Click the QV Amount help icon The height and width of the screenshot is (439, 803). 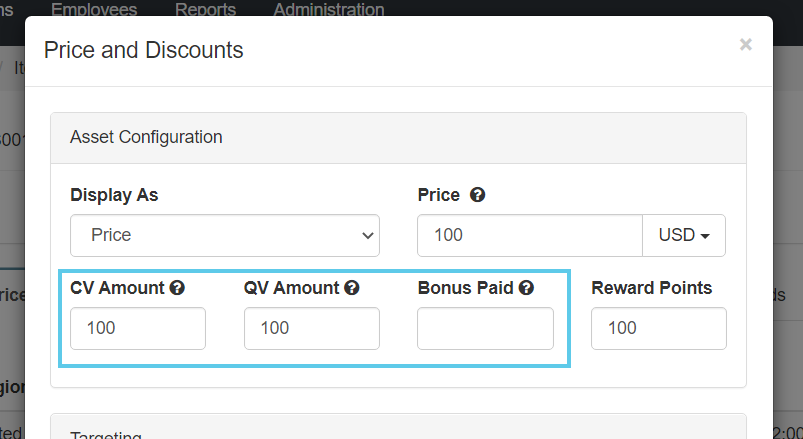point(352,288)
